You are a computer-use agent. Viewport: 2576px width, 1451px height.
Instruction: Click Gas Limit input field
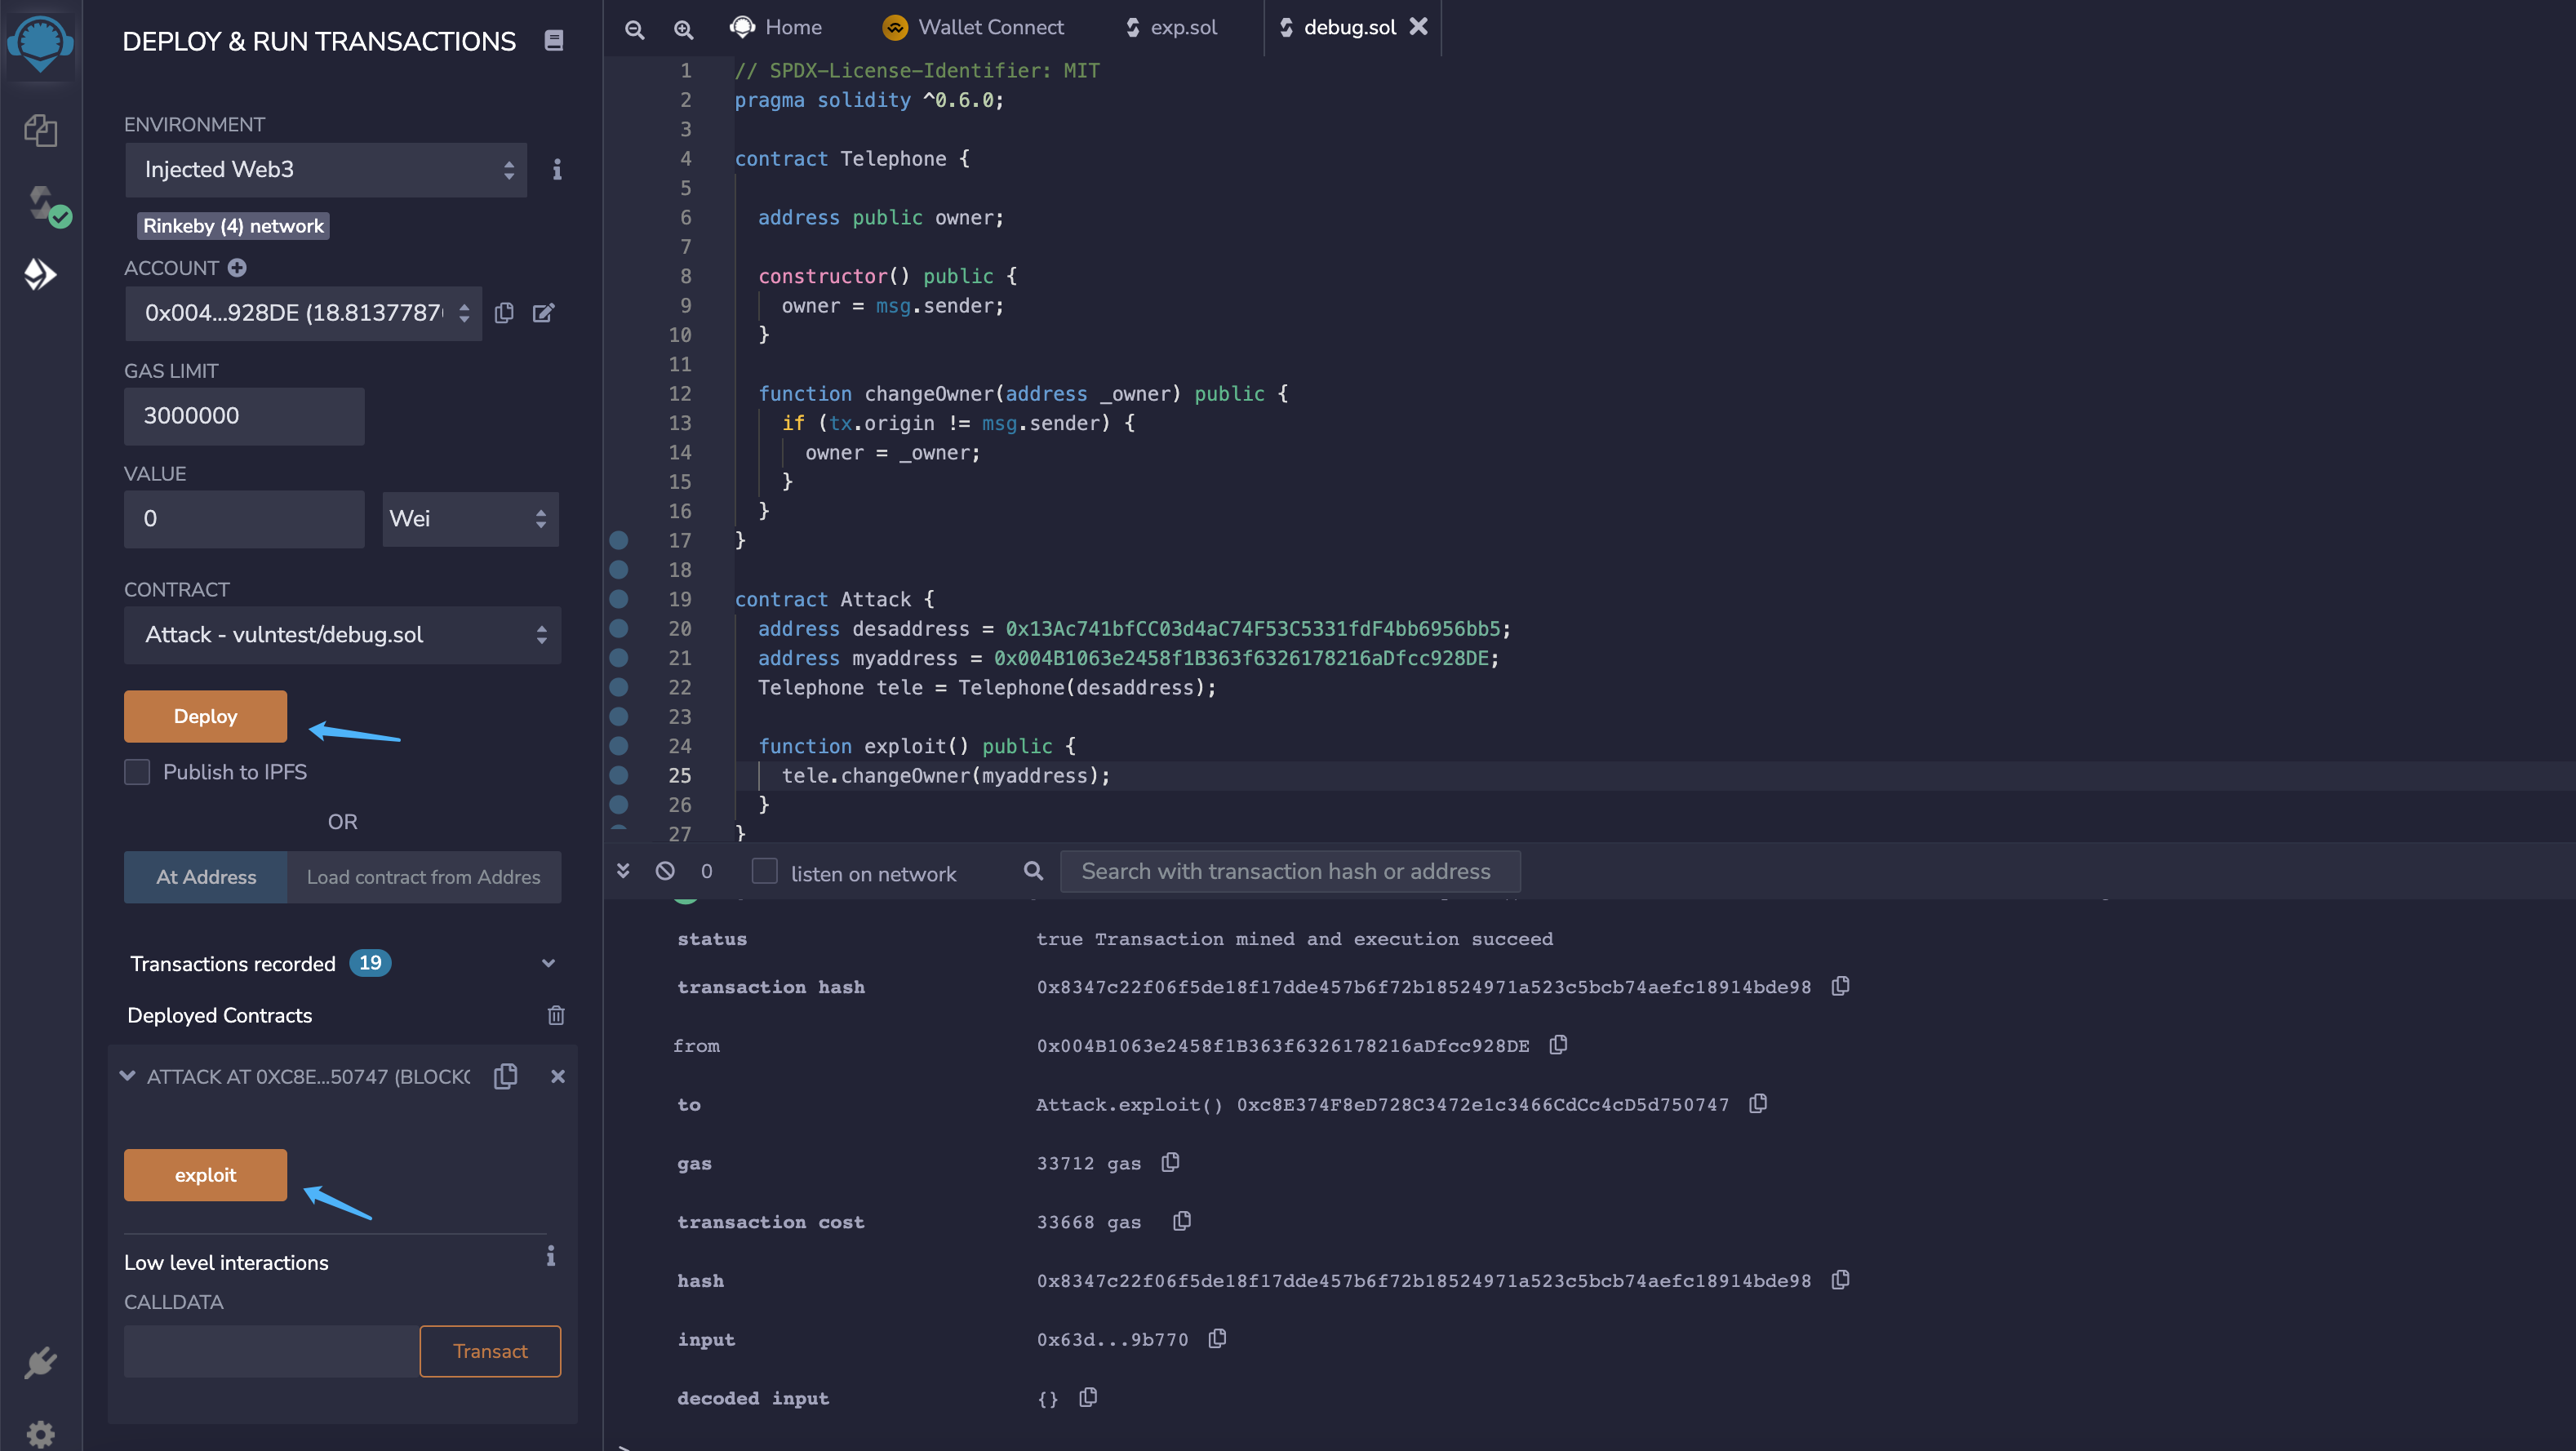click(x=244, y=416)
